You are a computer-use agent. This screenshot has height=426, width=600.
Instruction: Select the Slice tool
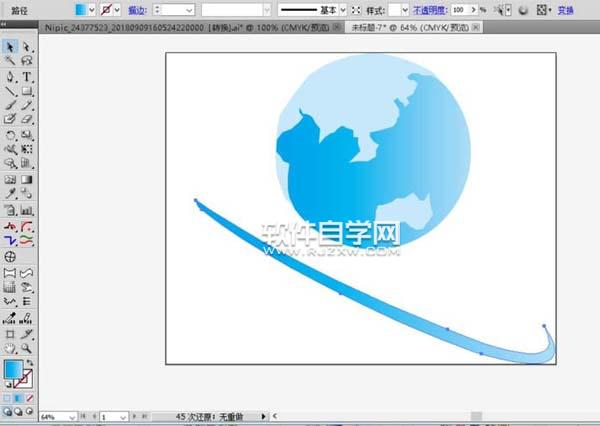pyautogui.click(x=26, y=334)
